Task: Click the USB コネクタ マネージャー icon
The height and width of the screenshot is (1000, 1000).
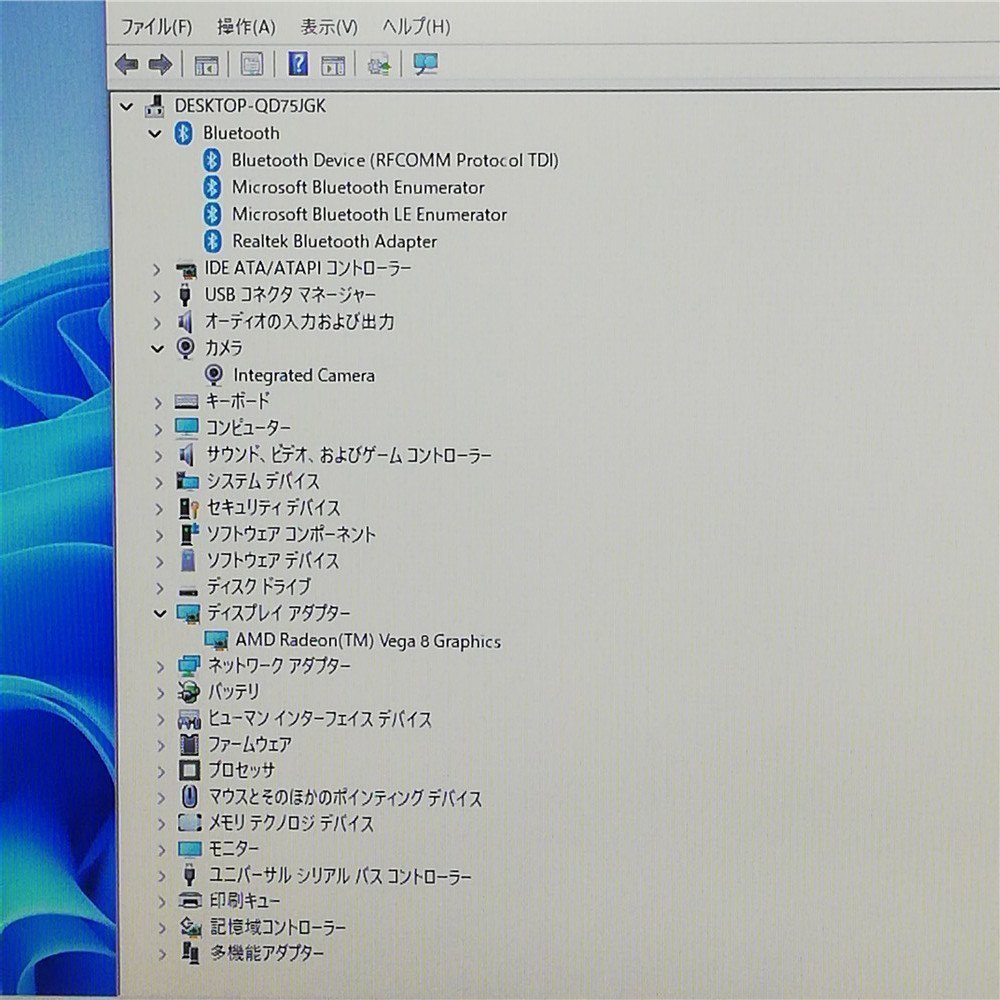Action: pyautogui.click(x=185, y=295)
